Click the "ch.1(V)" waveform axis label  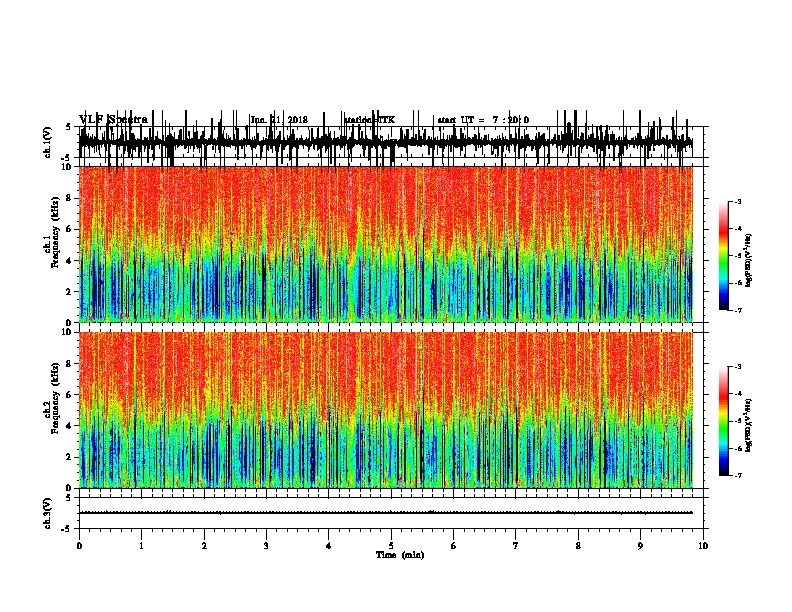48,142
